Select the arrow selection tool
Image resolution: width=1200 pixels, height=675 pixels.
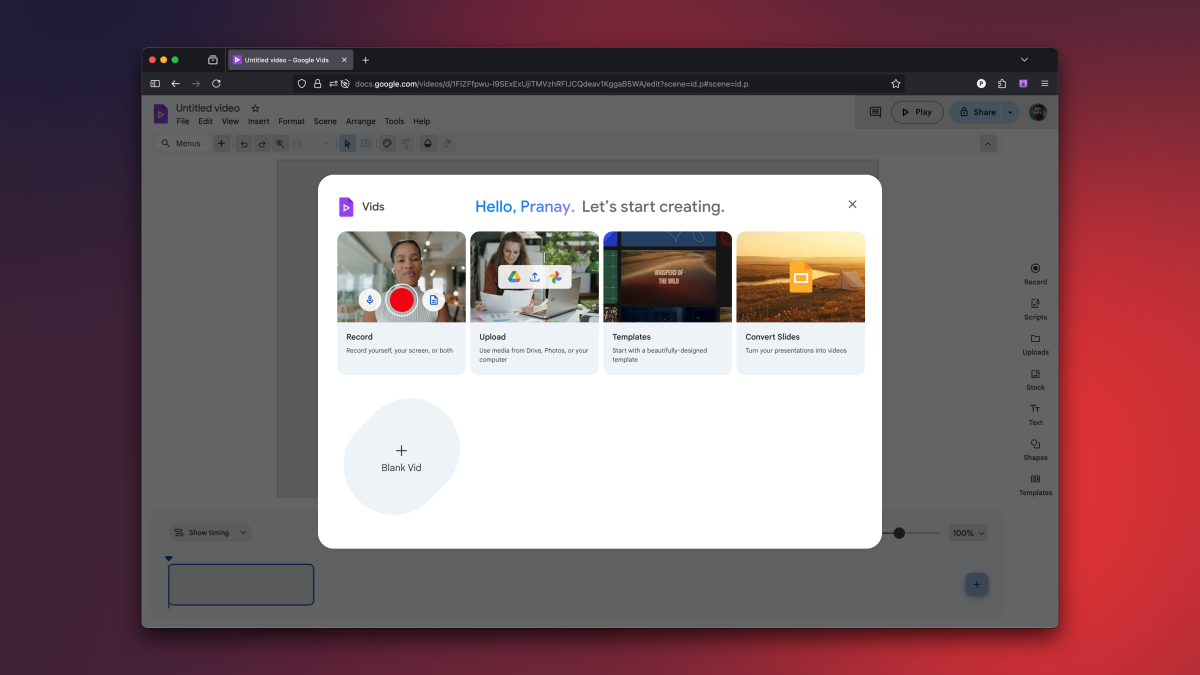click(x=347, y=143)
